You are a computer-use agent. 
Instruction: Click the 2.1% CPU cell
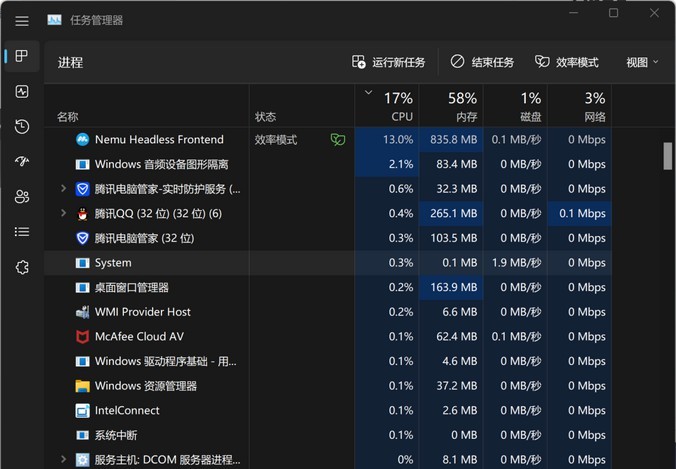387,164
